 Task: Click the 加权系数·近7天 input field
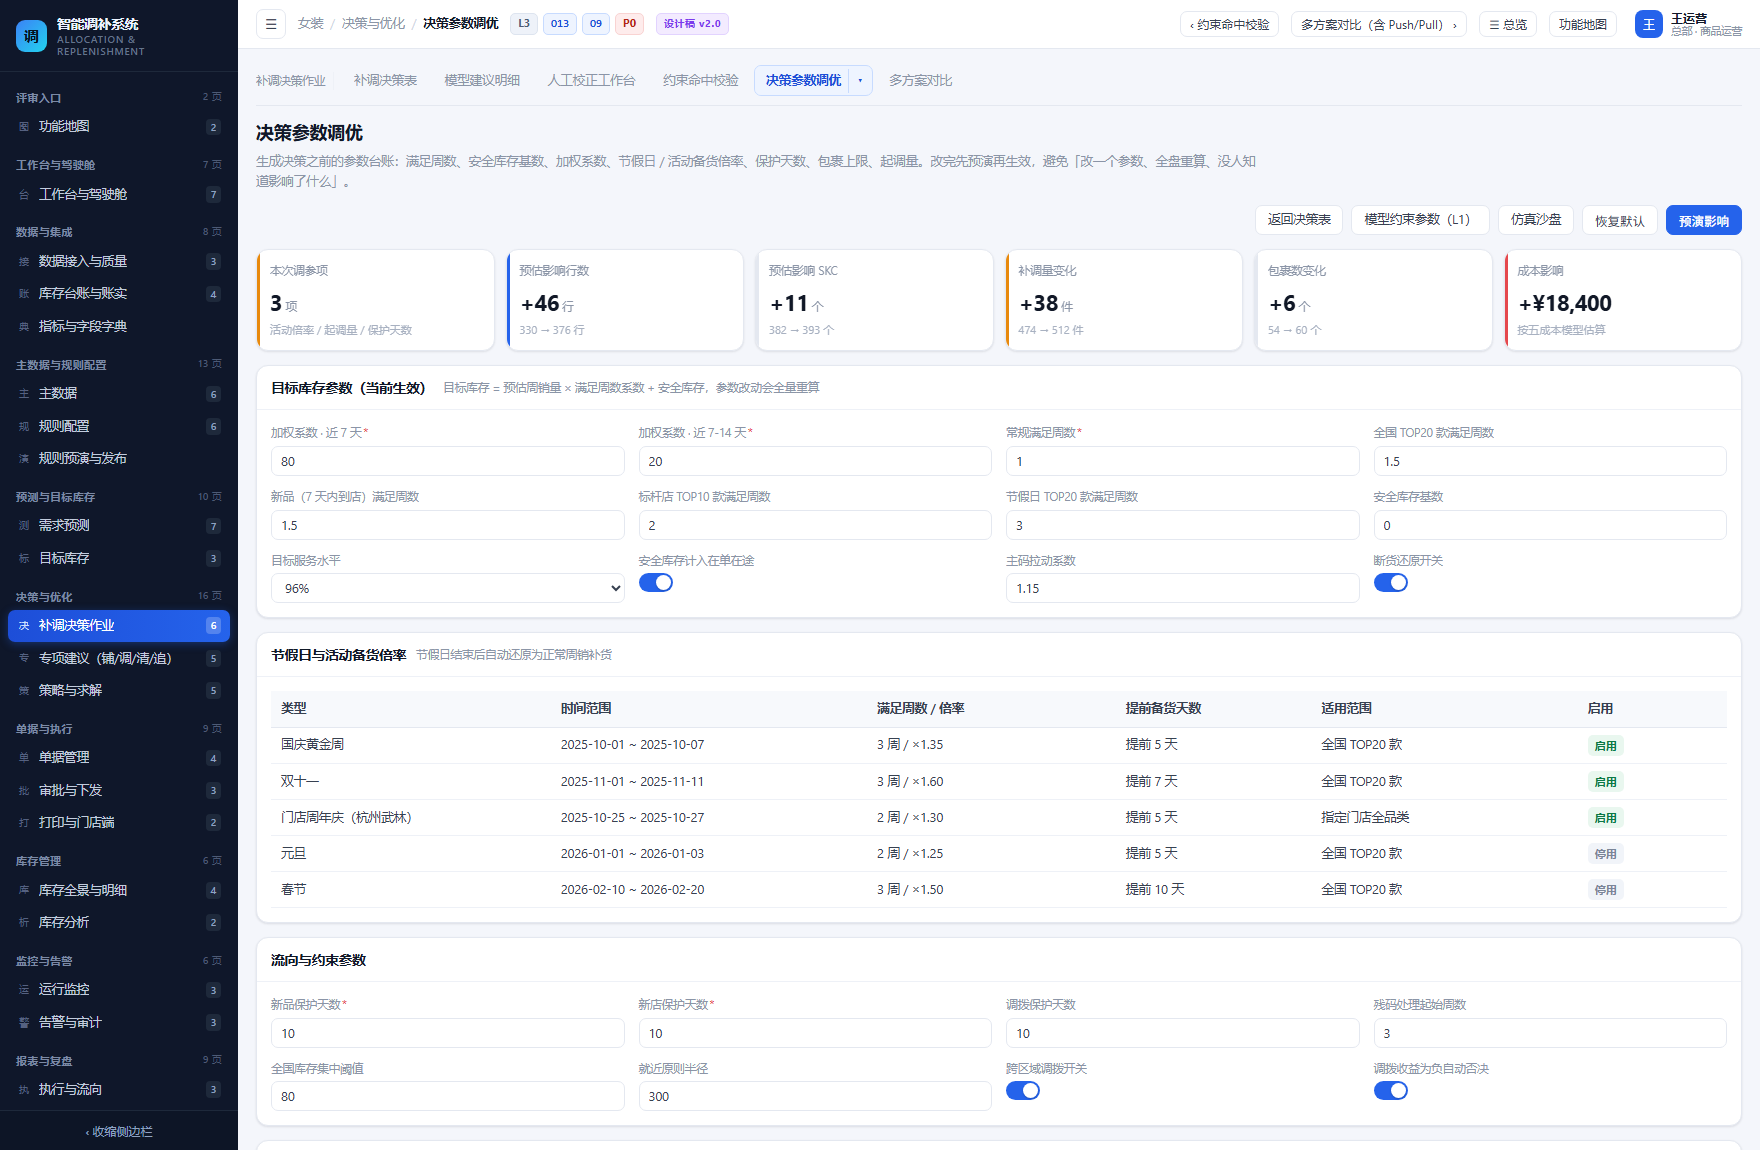[448, 461]
